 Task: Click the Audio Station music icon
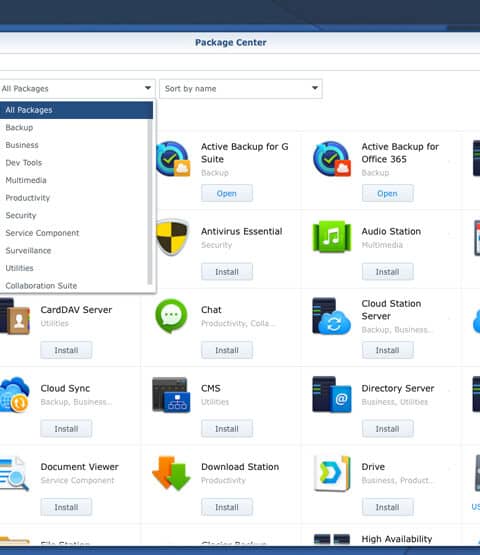pyautogui.click(x=332, y=237)
